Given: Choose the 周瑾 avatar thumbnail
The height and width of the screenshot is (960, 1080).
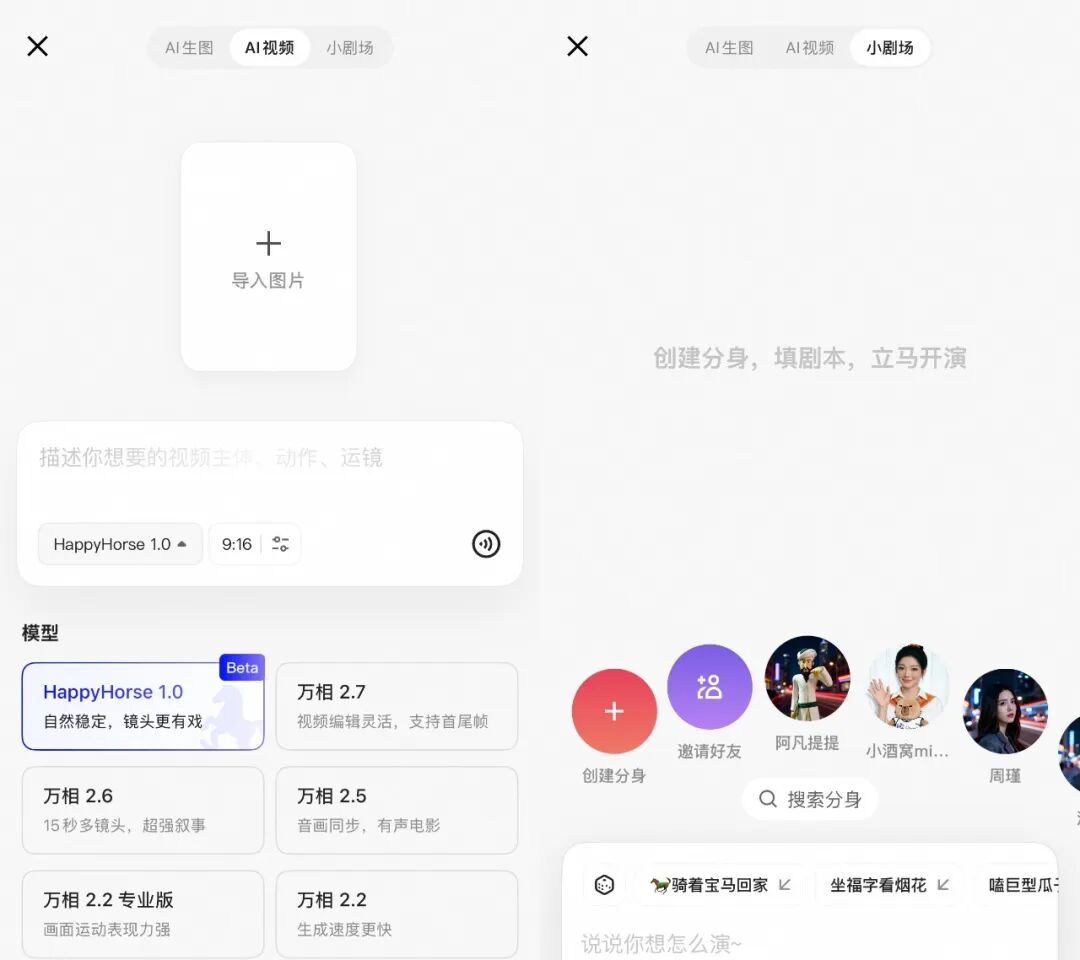Looking at the screenshot, I should 1005,712.
